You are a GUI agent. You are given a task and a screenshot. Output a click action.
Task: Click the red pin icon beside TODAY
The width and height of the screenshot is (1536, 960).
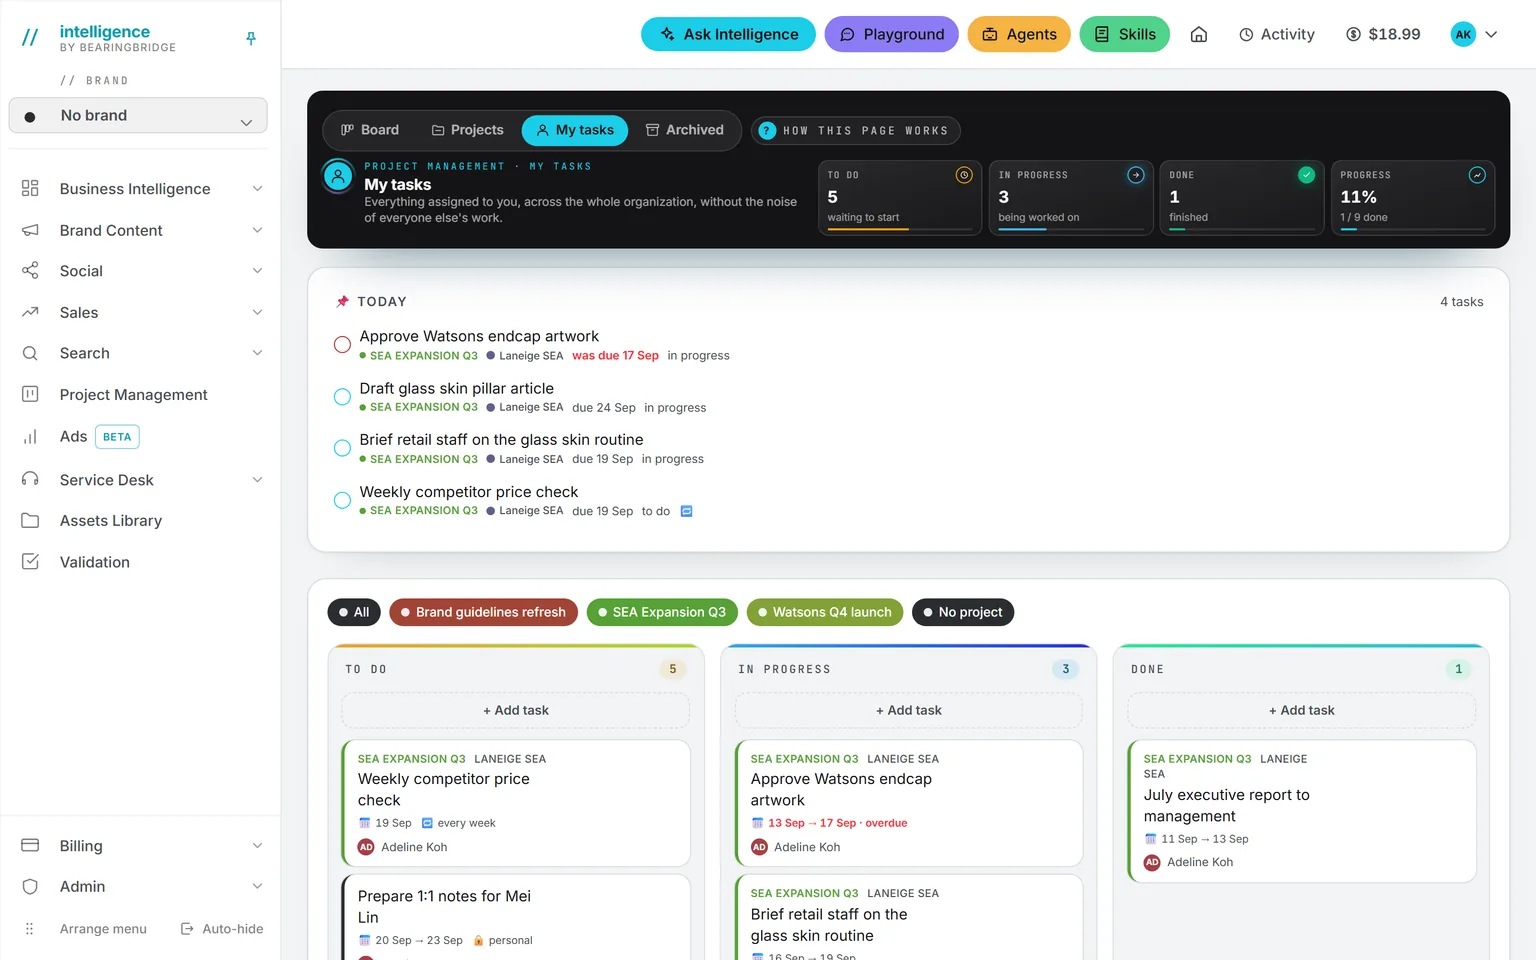coord(342,301)
